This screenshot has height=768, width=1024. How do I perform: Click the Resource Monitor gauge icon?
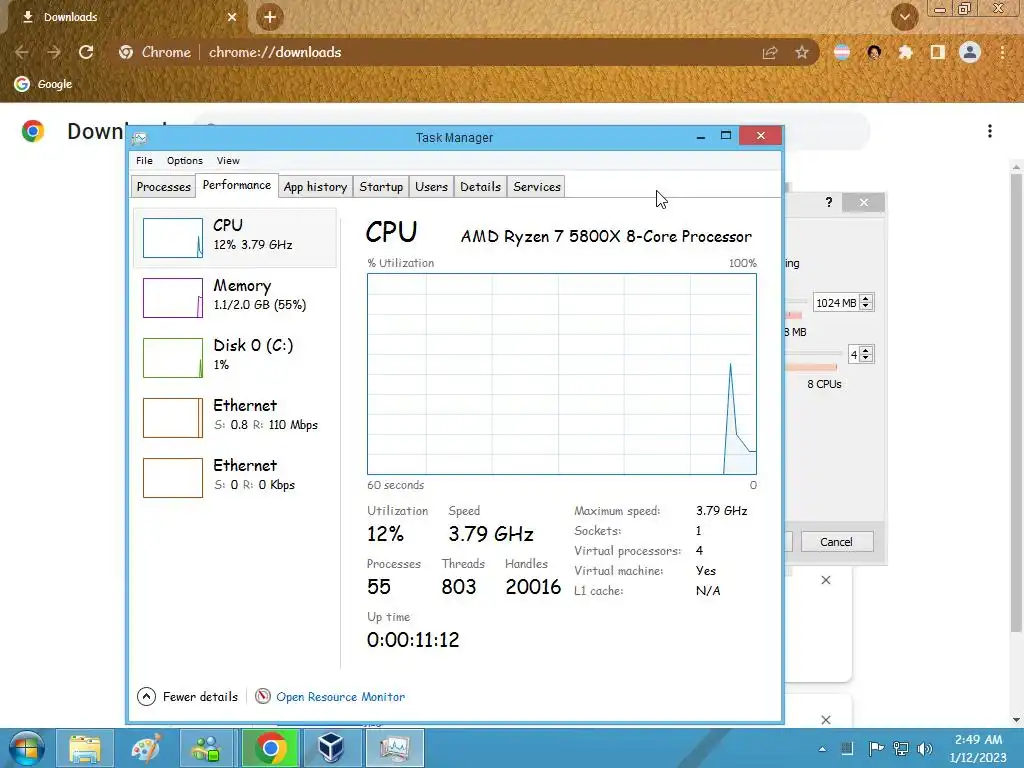click(263, 697)
